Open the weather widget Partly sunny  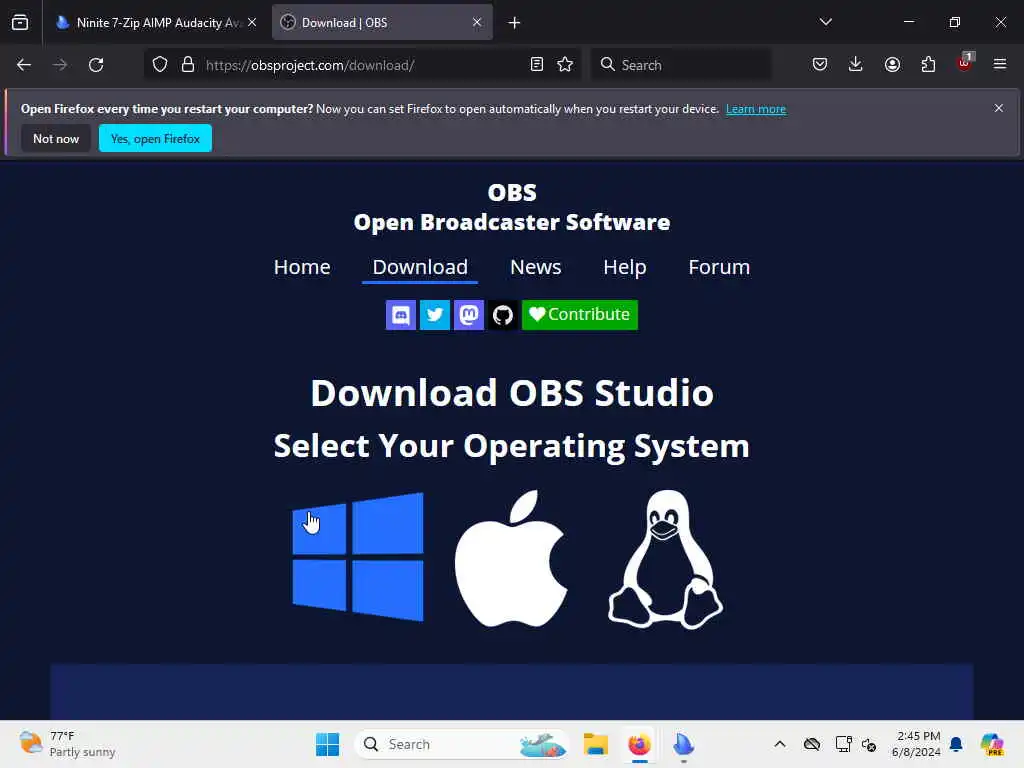(x=67, y=744)
